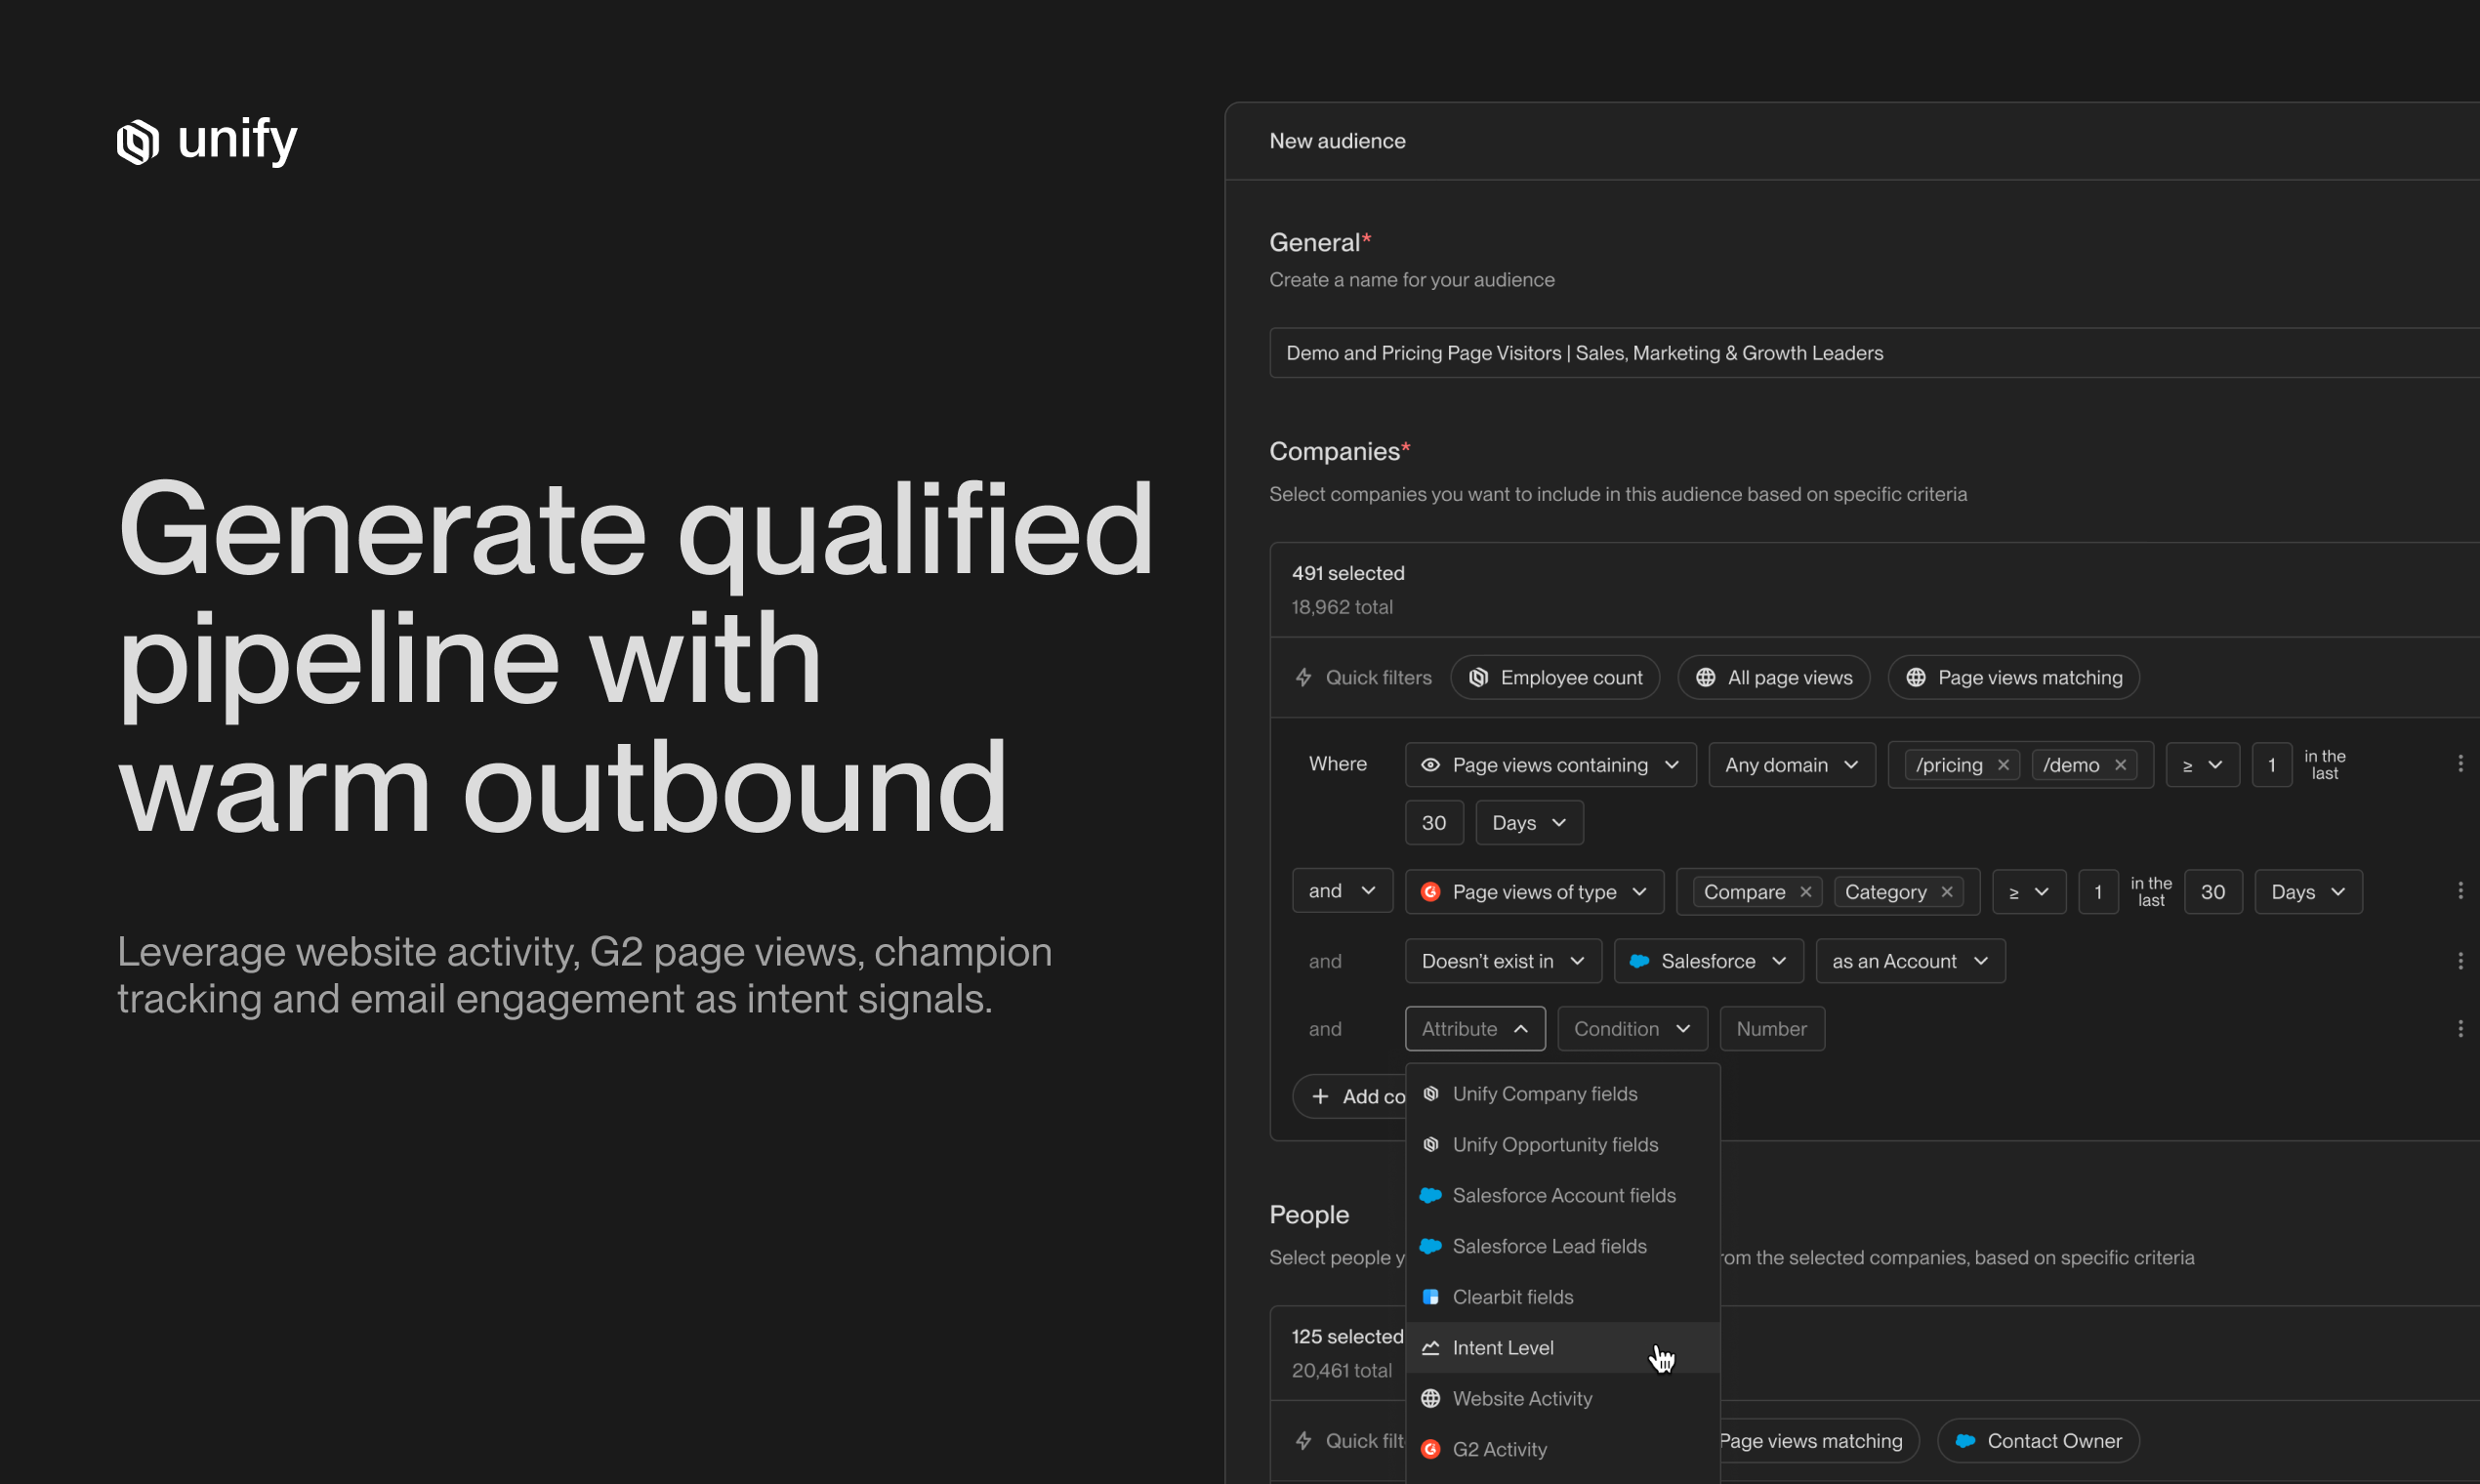The height and width of the screenshot is (1484, 2480).
Task: Select Intent Level in the attribute menu
Action: (1501, 1347)
